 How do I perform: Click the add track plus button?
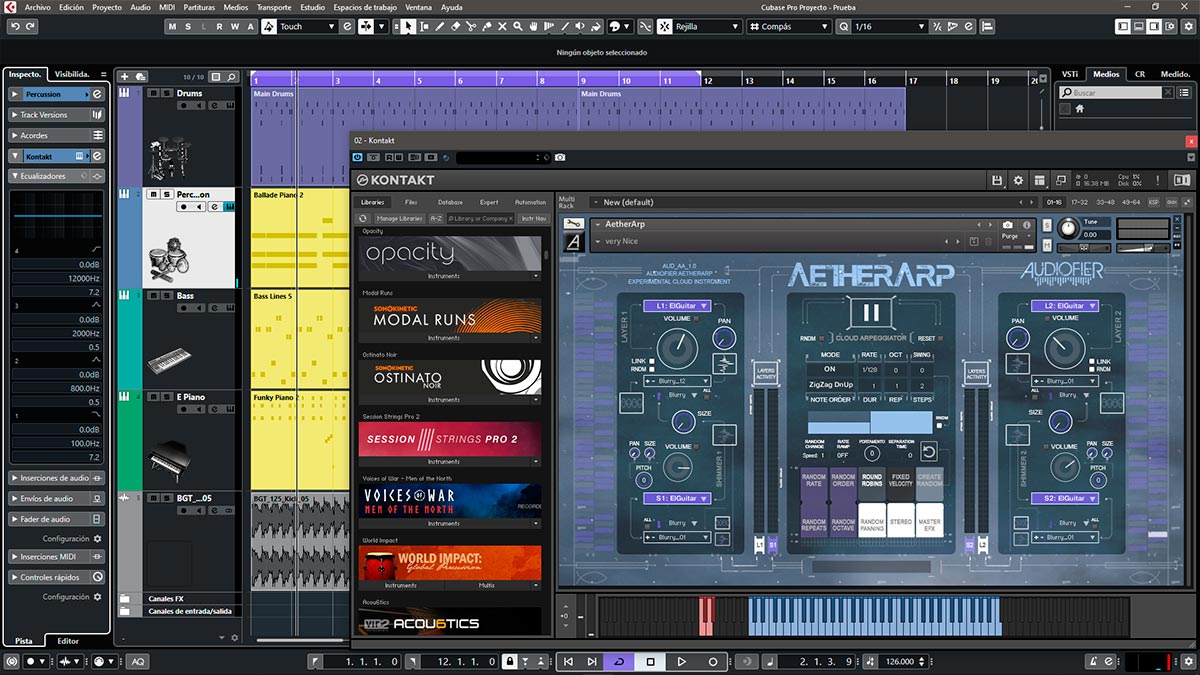point(123,76)
